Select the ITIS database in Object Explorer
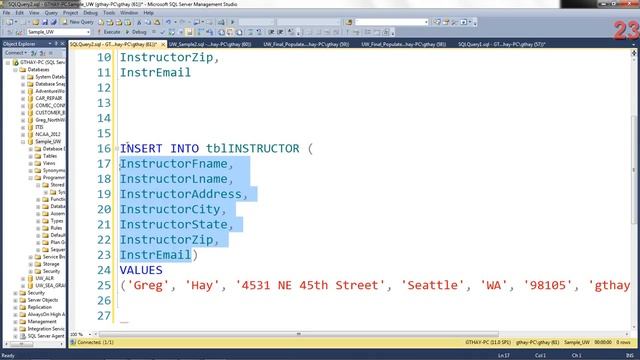Image resolution: width=640 pixels, height=360 pixels. coord(39,127)
